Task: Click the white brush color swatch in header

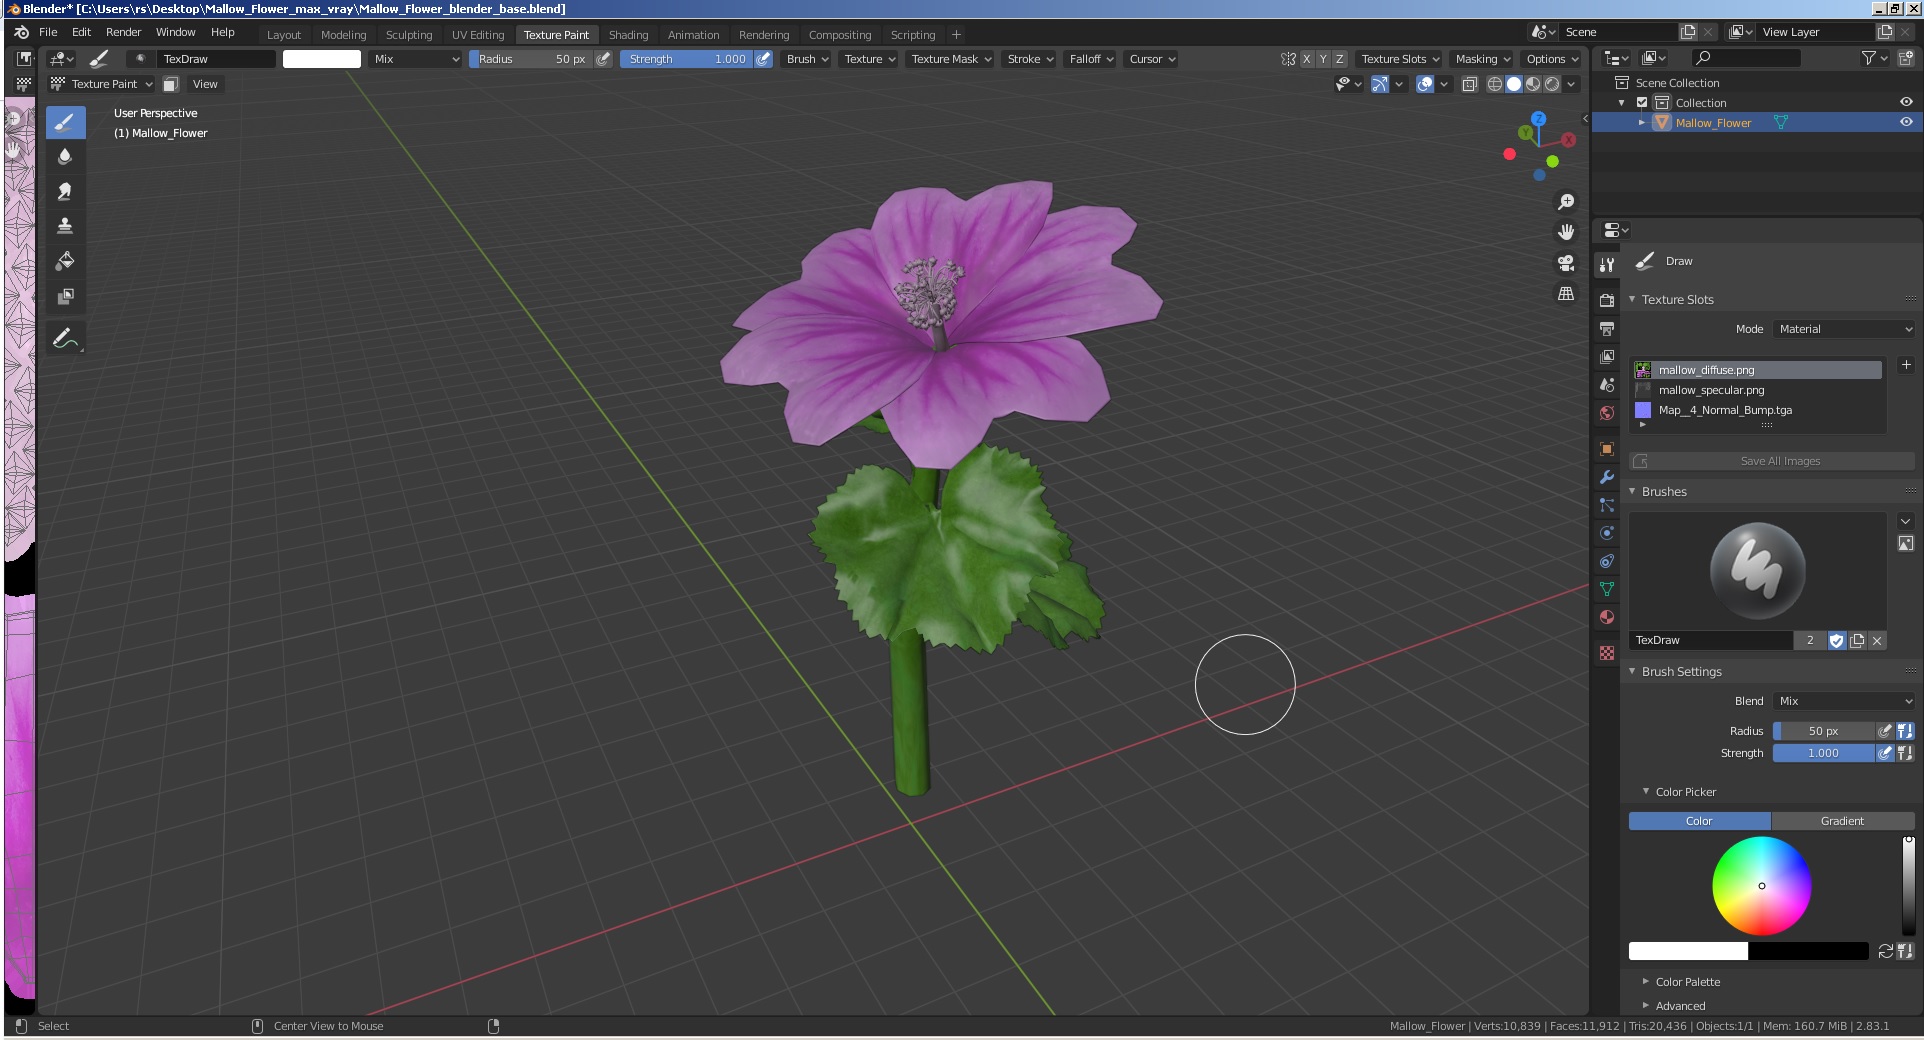Action: 322,59
